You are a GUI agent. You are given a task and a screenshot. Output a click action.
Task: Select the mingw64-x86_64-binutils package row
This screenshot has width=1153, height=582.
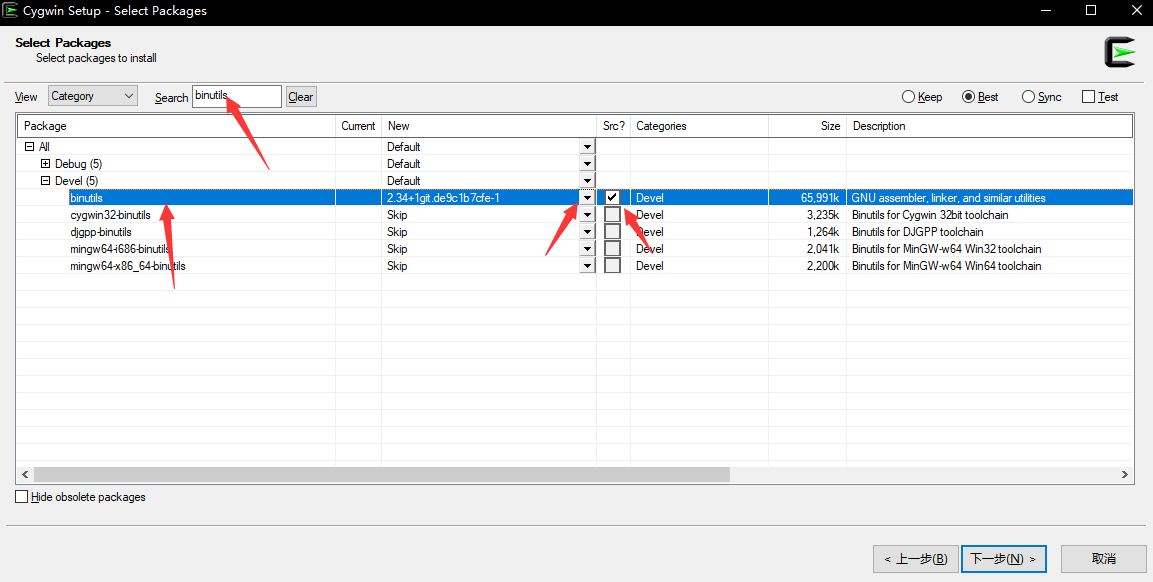point(575,266)
